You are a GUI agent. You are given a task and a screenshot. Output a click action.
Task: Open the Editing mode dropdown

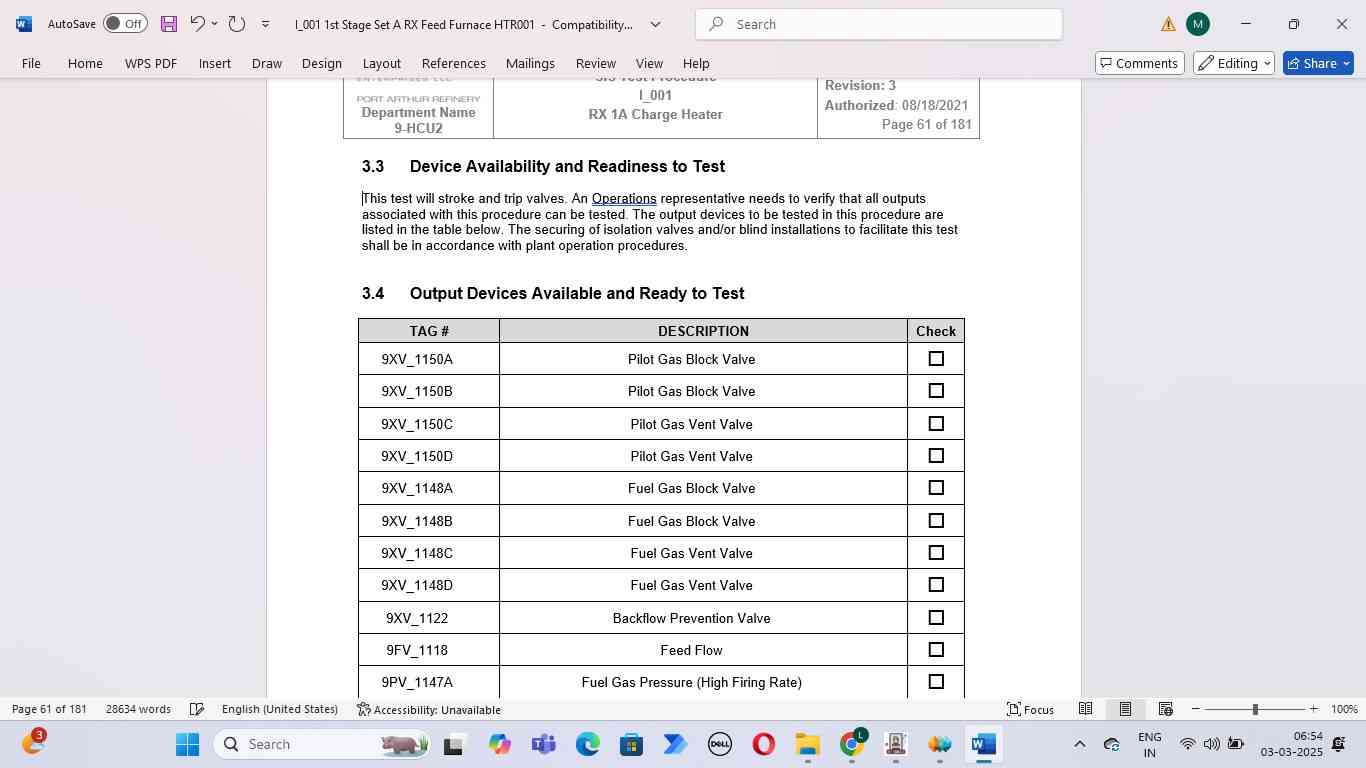[1233, 63]
